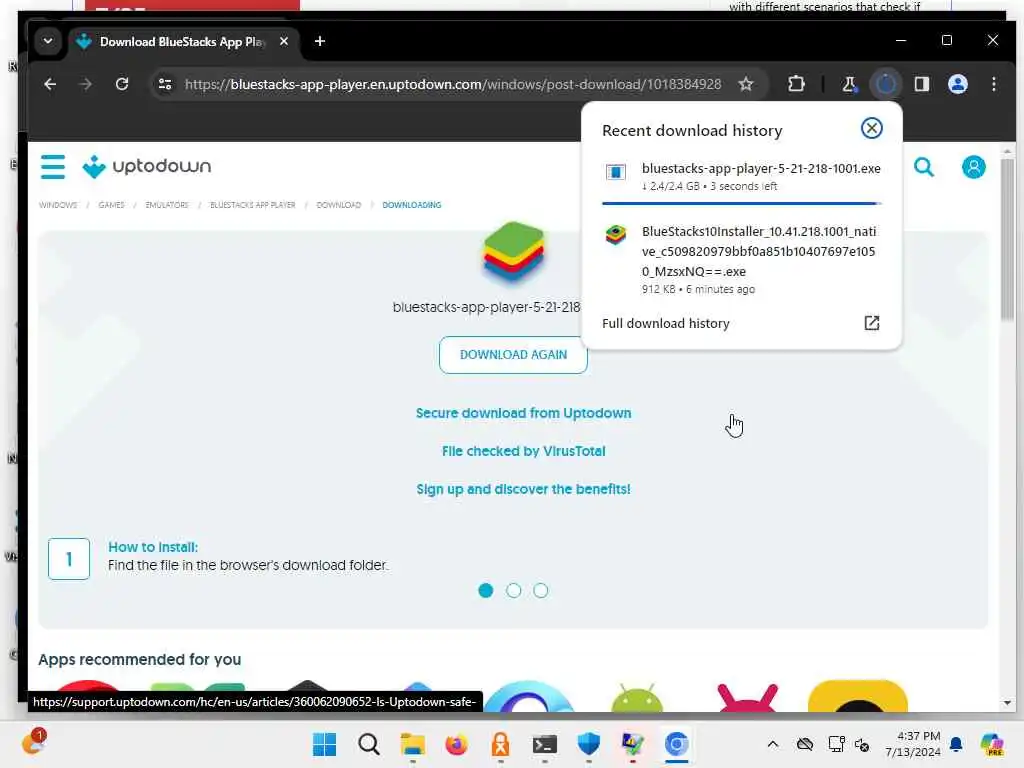Click the page vertical scrollbar thumb
Image resolution: width=1024 pixels, height=768 pixels.
coord(1008,238)
